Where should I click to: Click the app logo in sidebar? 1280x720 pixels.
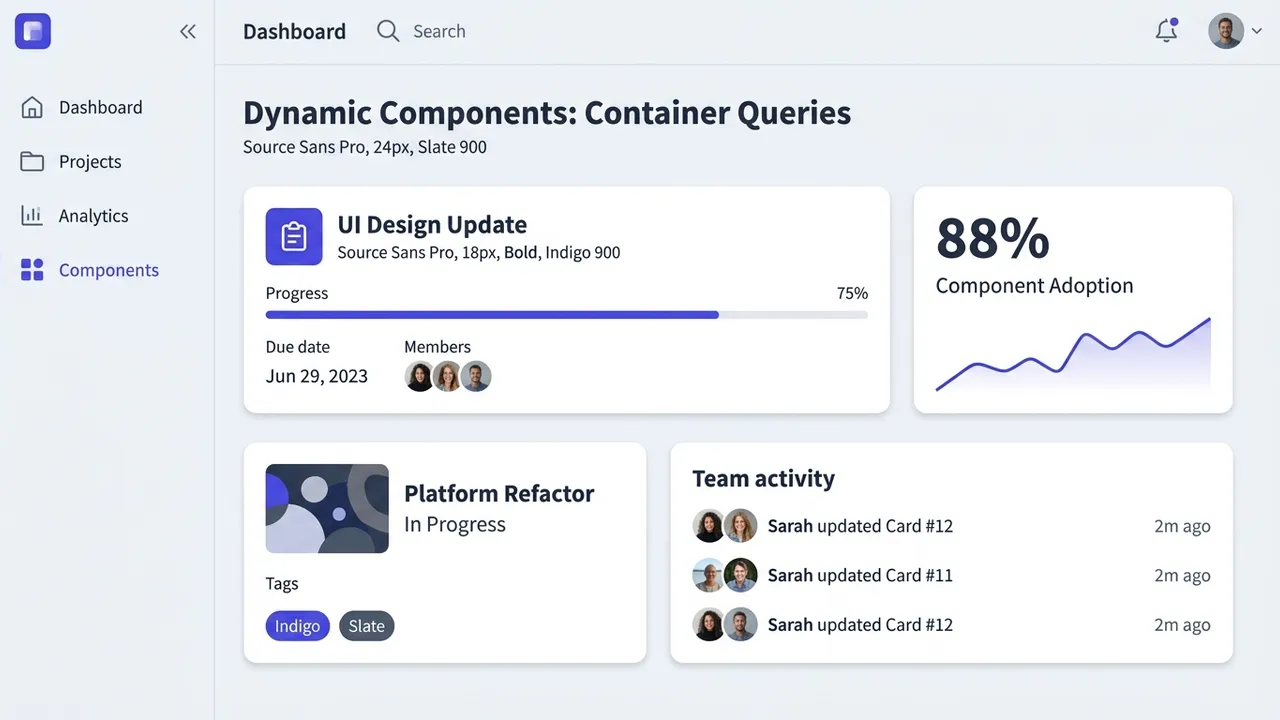(33, 31)
